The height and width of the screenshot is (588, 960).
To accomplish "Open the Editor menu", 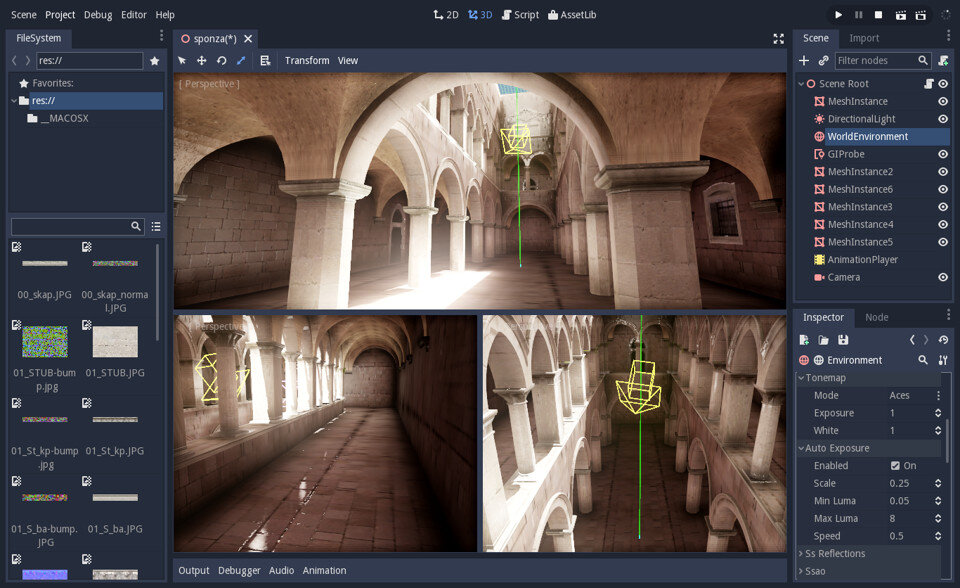I will tap(134, 15).
